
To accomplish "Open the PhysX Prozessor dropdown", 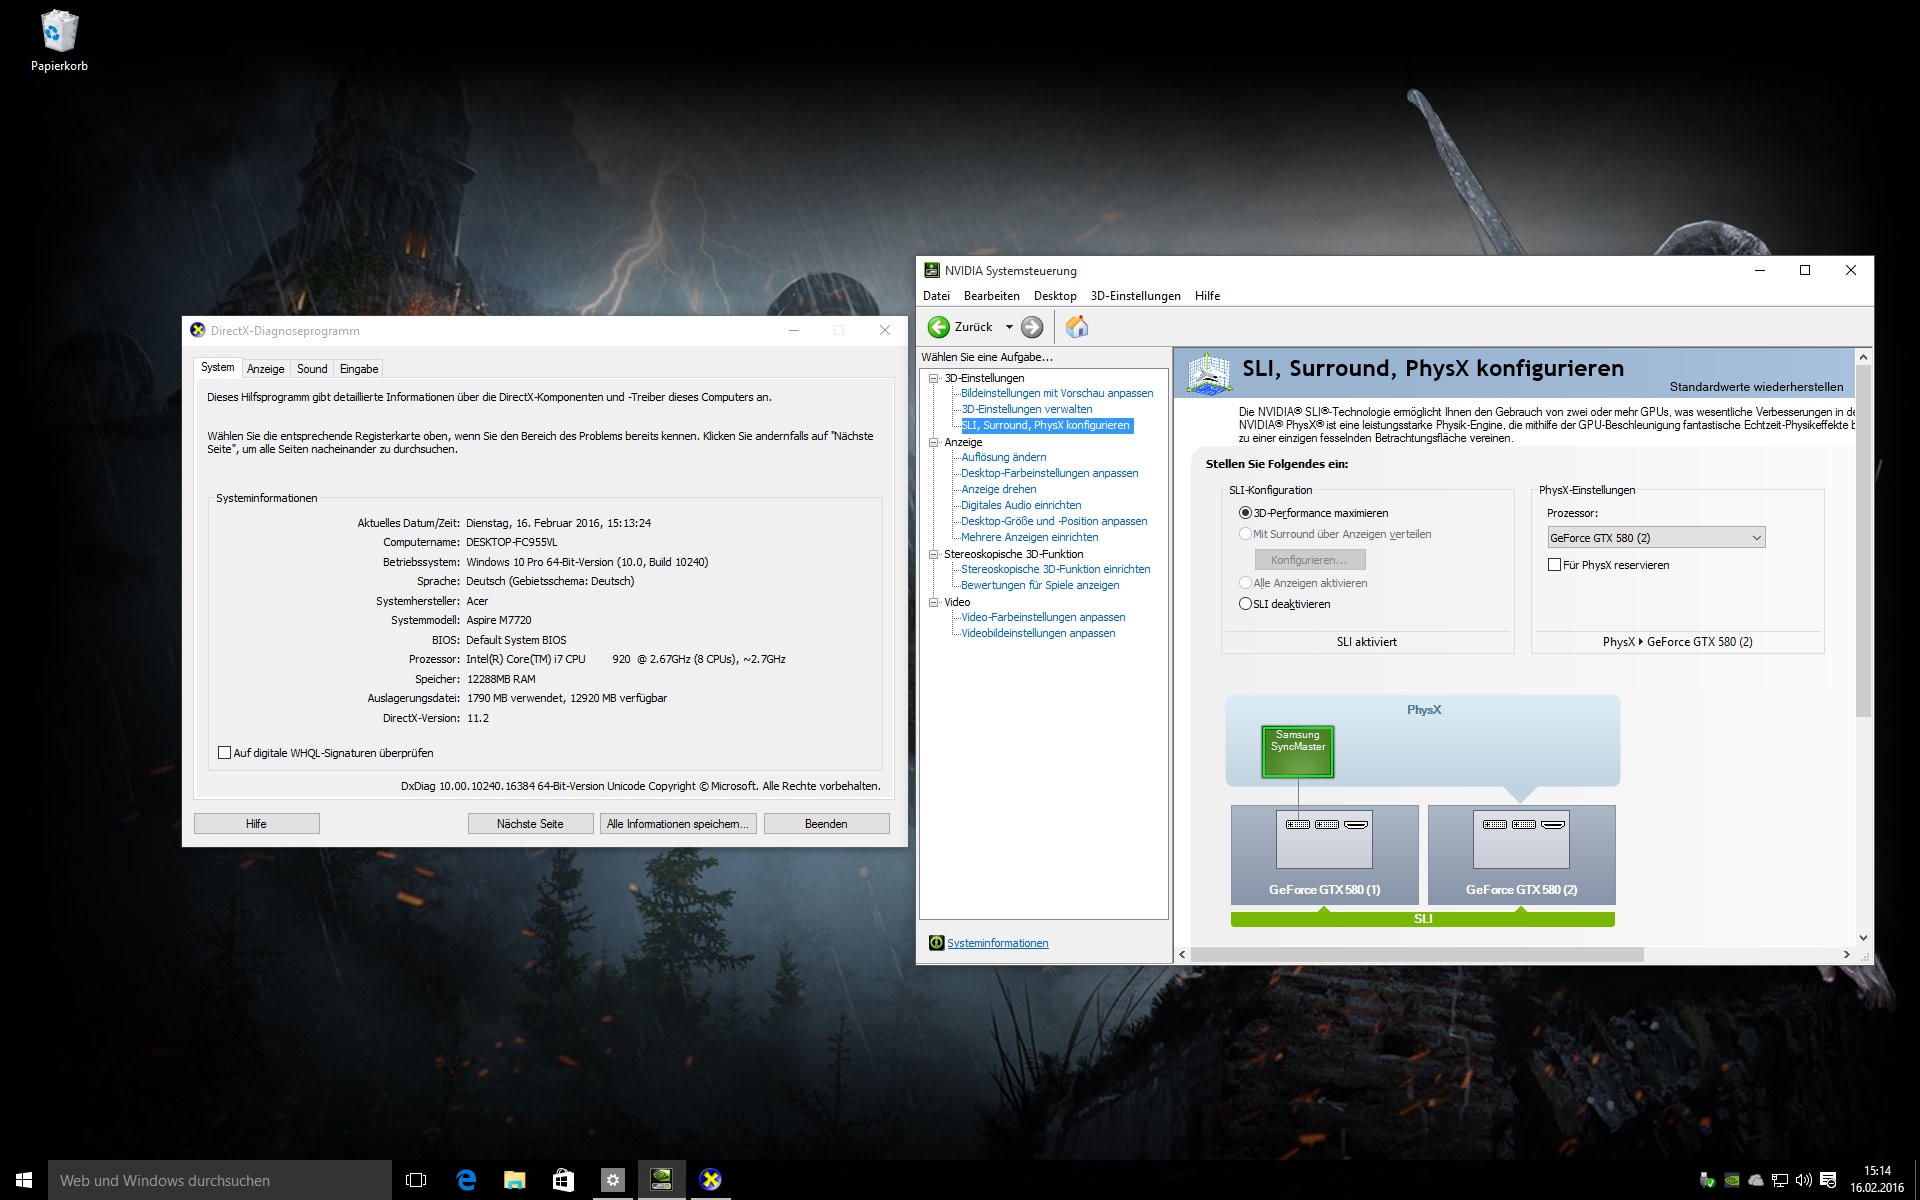I will pos(1655,538).
